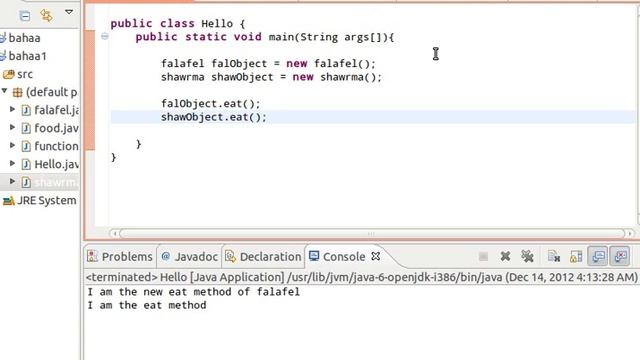Screen dimensions: 640x360
Task: Select the Console tab
Action: pos(344,257)
